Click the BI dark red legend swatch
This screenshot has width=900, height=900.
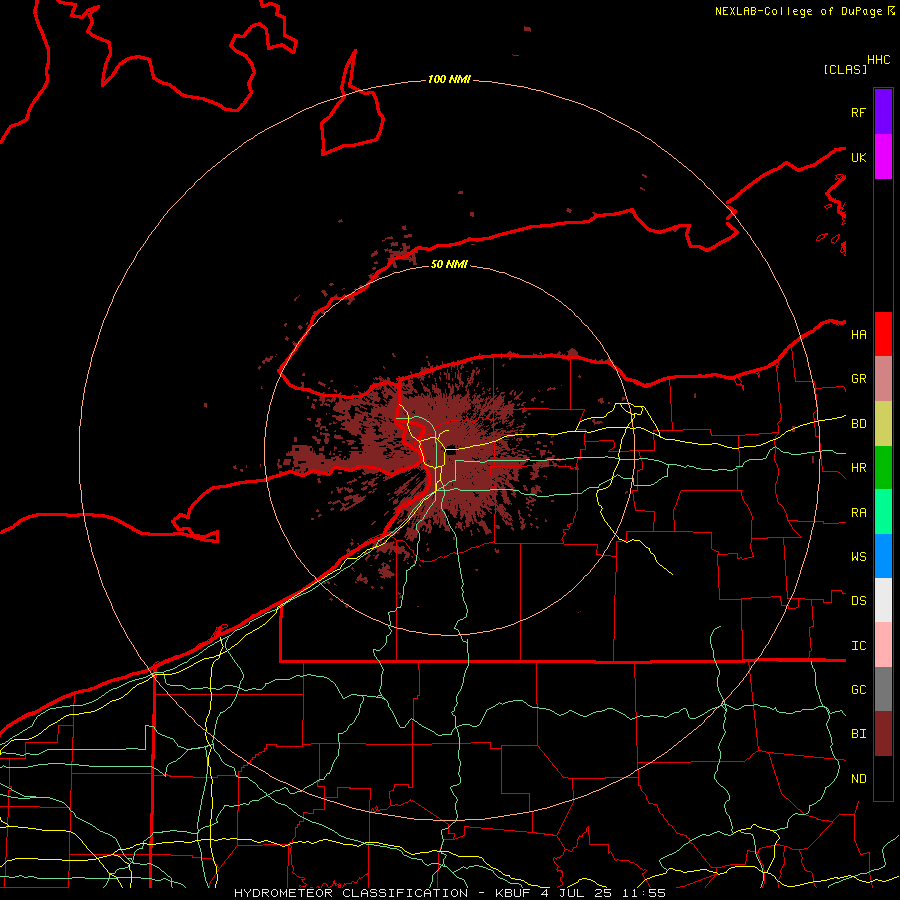pos(883,734)
